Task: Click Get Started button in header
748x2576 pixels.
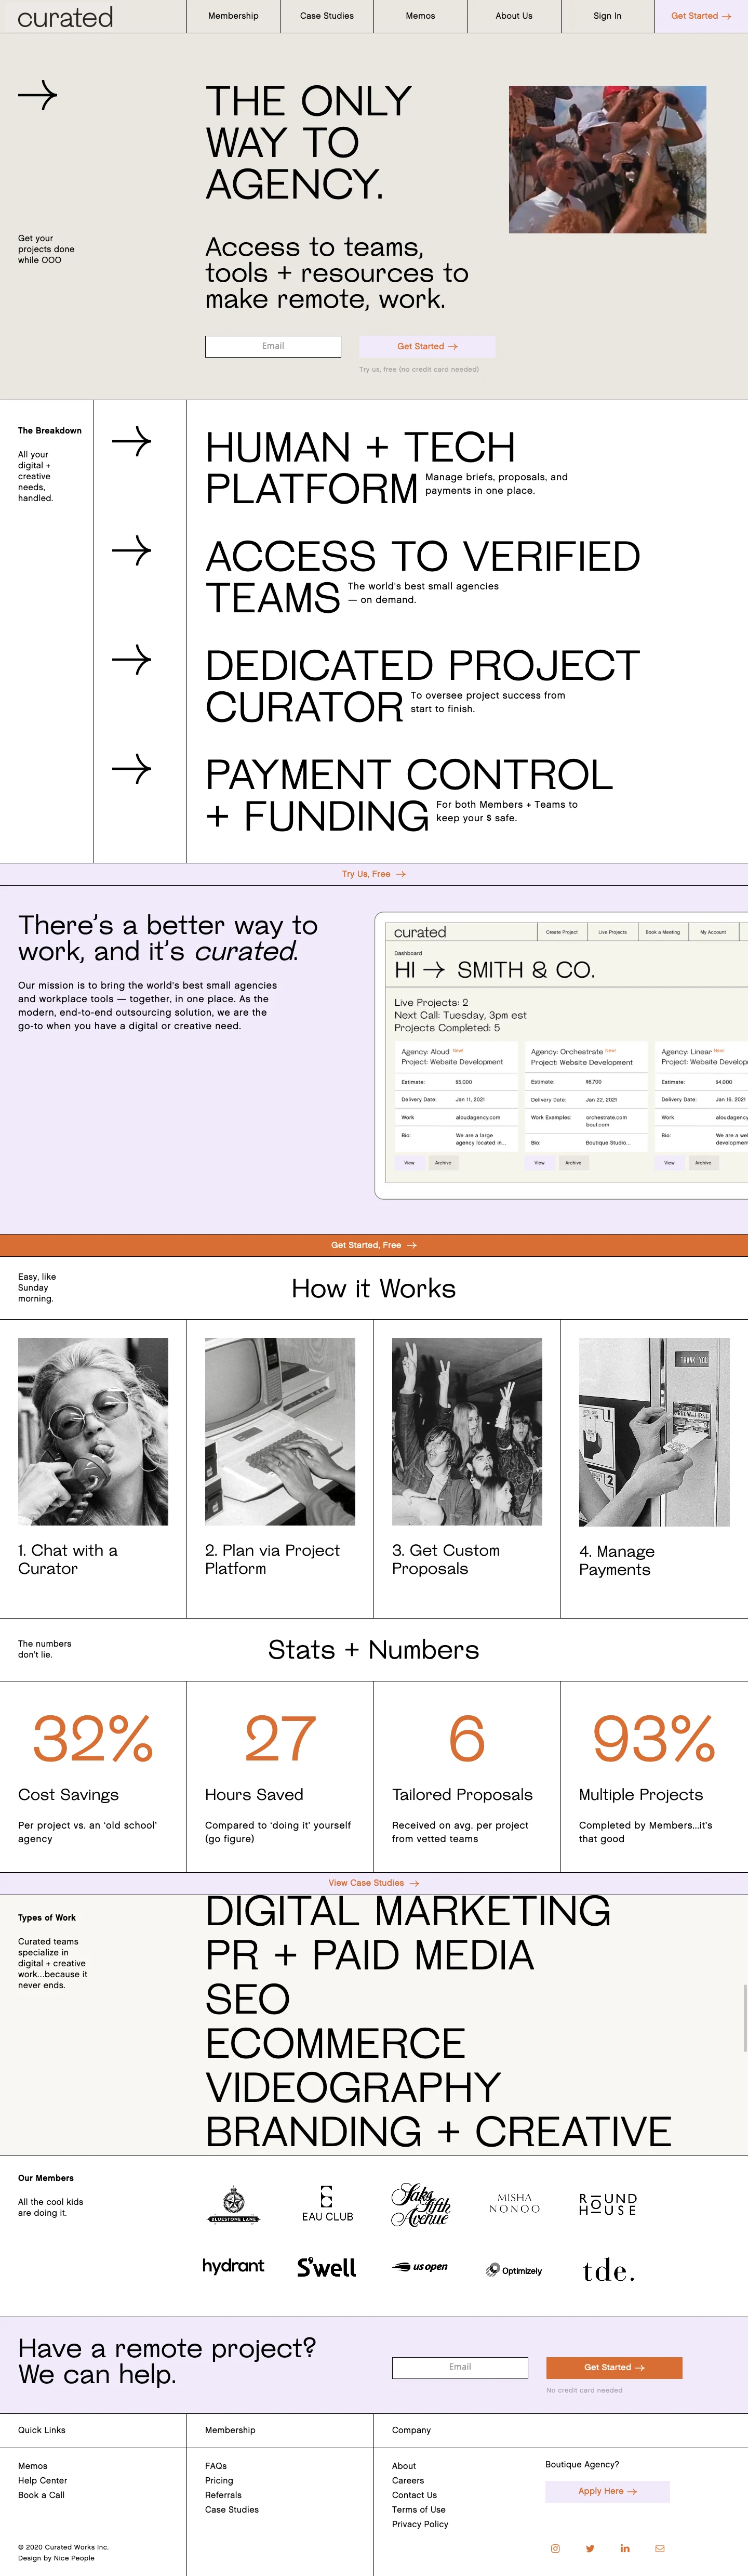Action: click(701, 16)
